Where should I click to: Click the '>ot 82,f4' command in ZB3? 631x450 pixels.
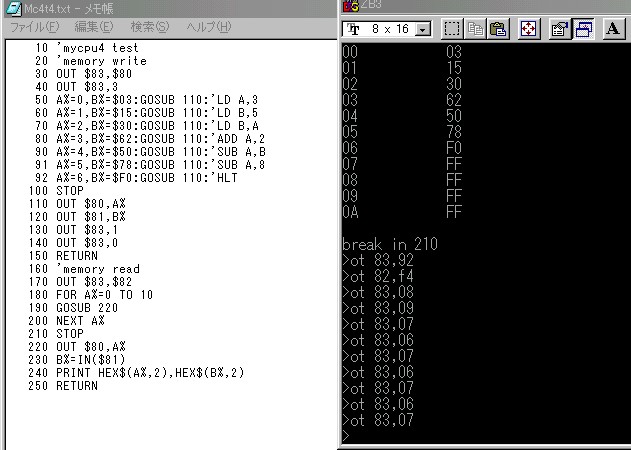(378, 277)
